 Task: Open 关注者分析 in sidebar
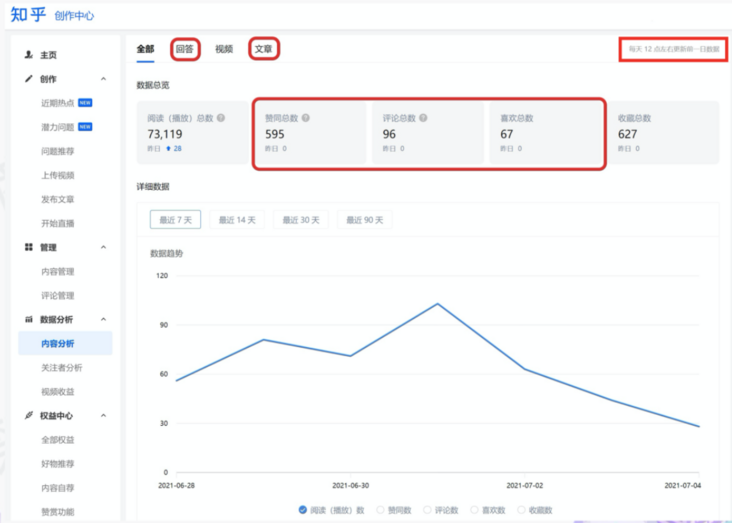click(x=61, y=368)
